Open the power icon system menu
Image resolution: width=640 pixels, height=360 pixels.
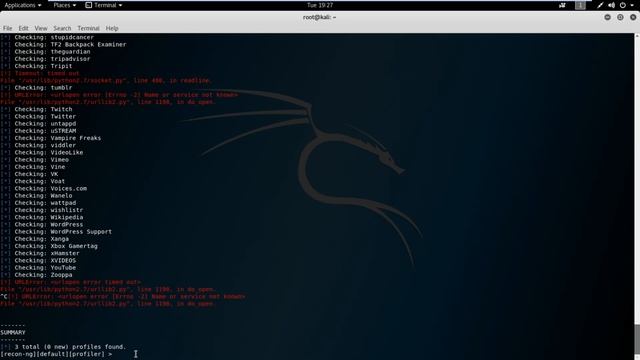[623, 5]
